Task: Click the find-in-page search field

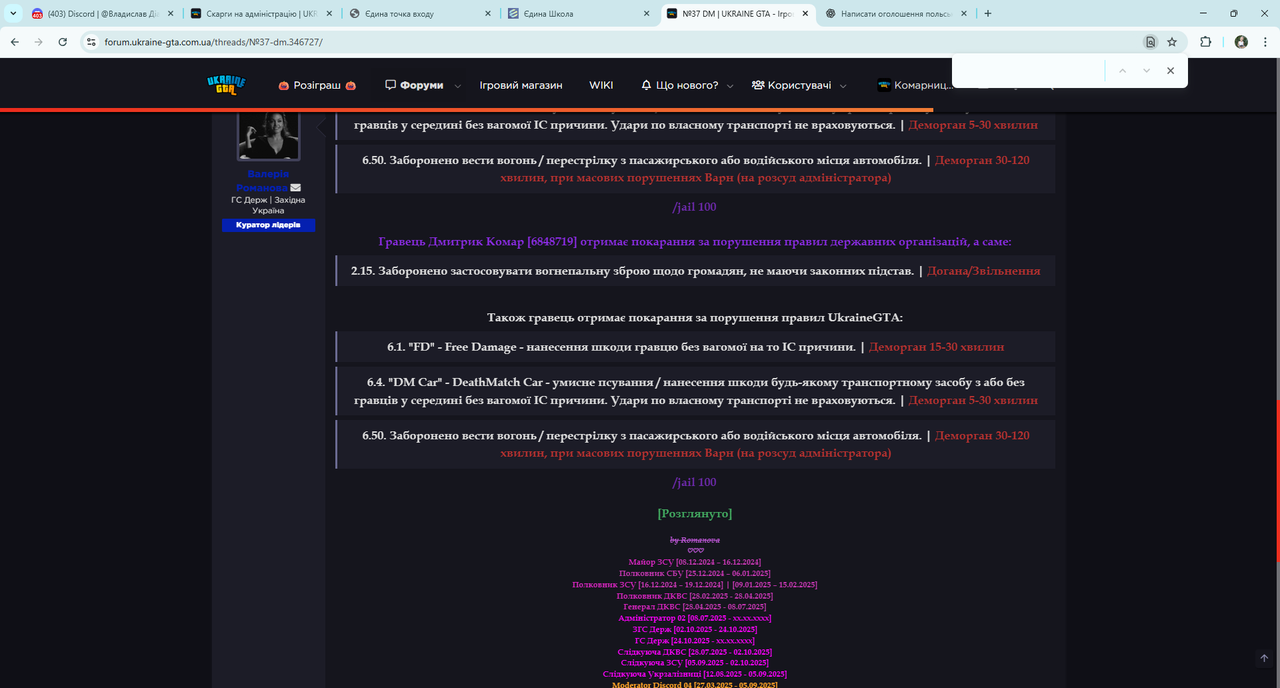Action: pyautogui.click(x=1030, y=71)
